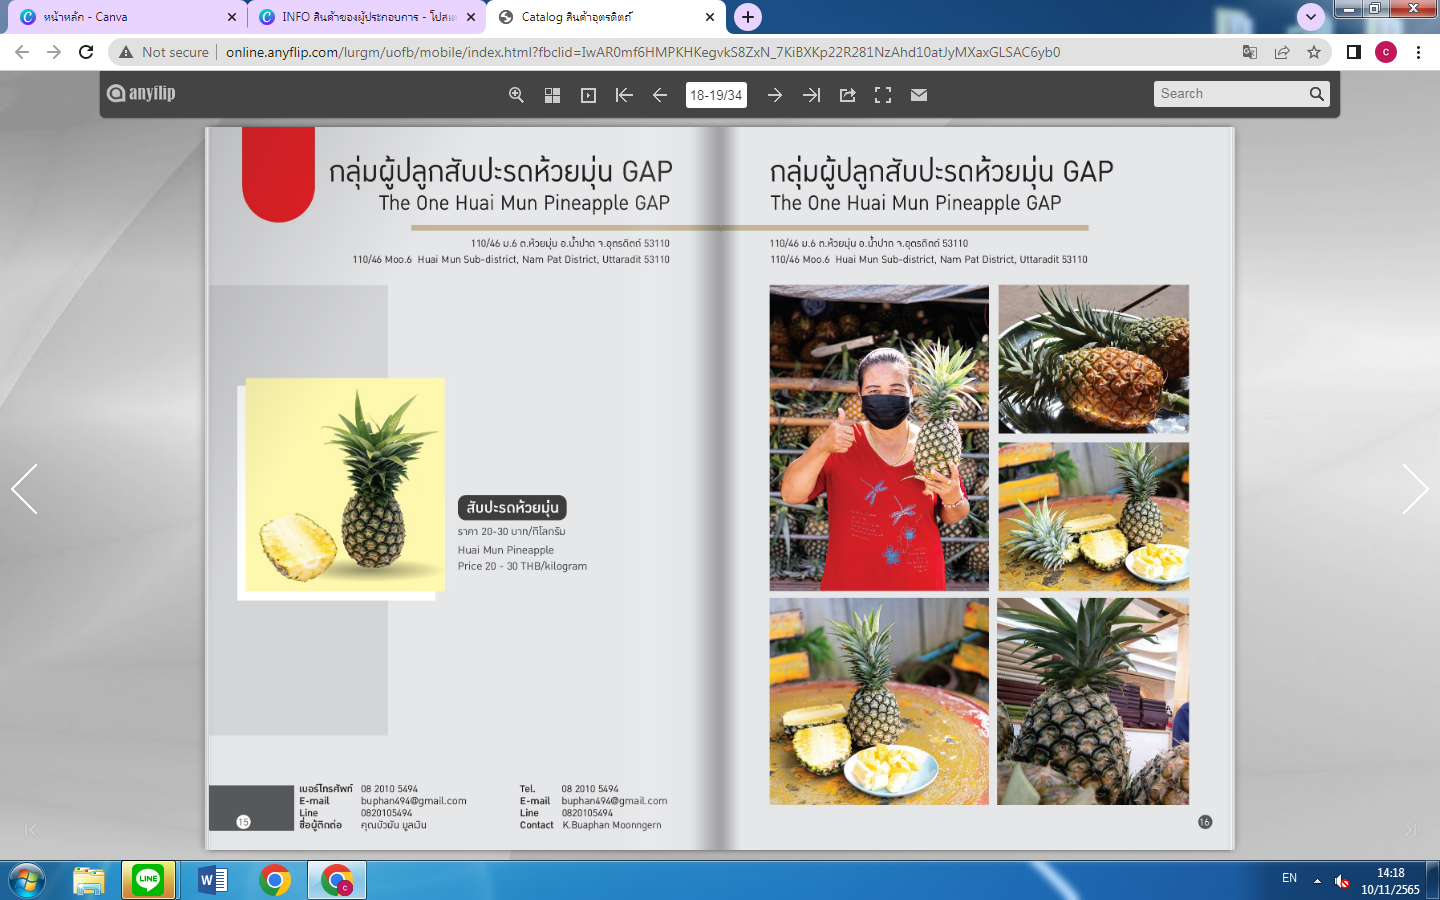The image size is (1440, 900).
Task: Click the email envelope icon
Action: pos(919,95)
